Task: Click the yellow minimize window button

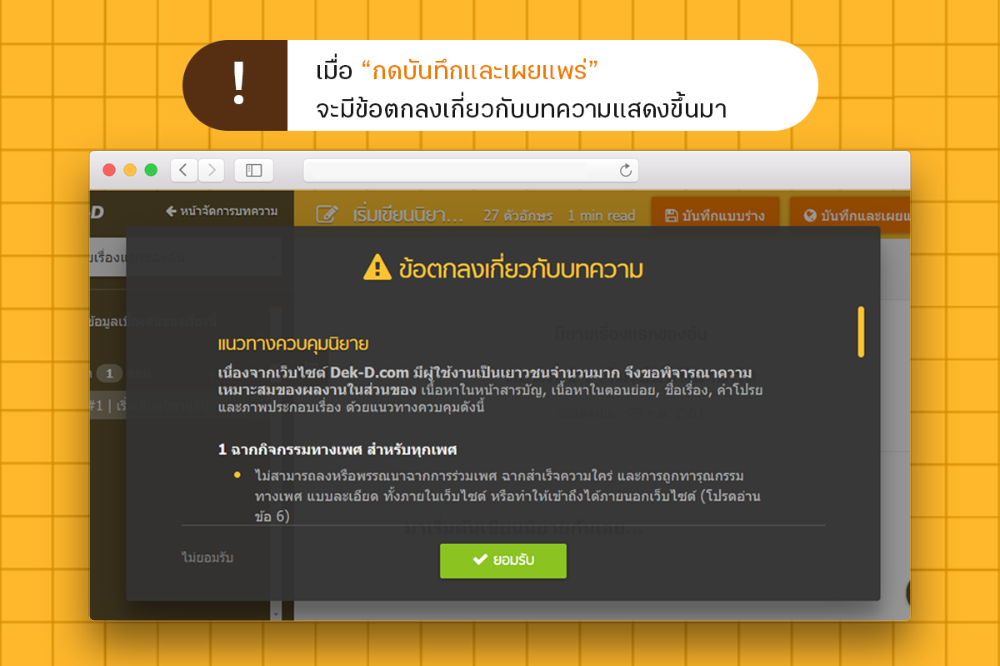Action: pyautogui.click(x=130, y=170)
